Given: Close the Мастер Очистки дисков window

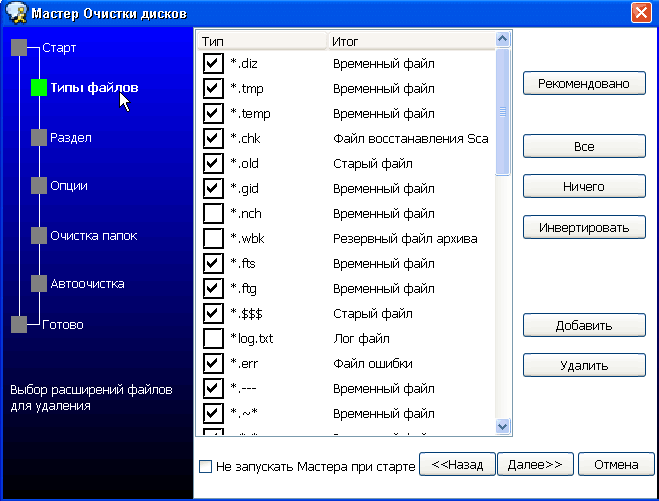Looking at the screenshot, I should tap(641, 13).
